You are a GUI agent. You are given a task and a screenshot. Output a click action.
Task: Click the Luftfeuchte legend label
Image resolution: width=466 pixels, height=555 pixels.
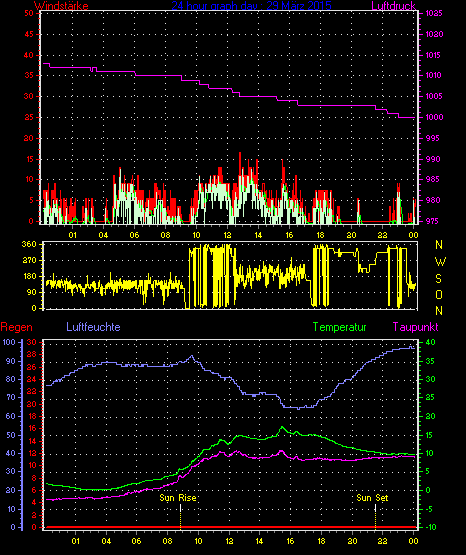tap(93, 327)
